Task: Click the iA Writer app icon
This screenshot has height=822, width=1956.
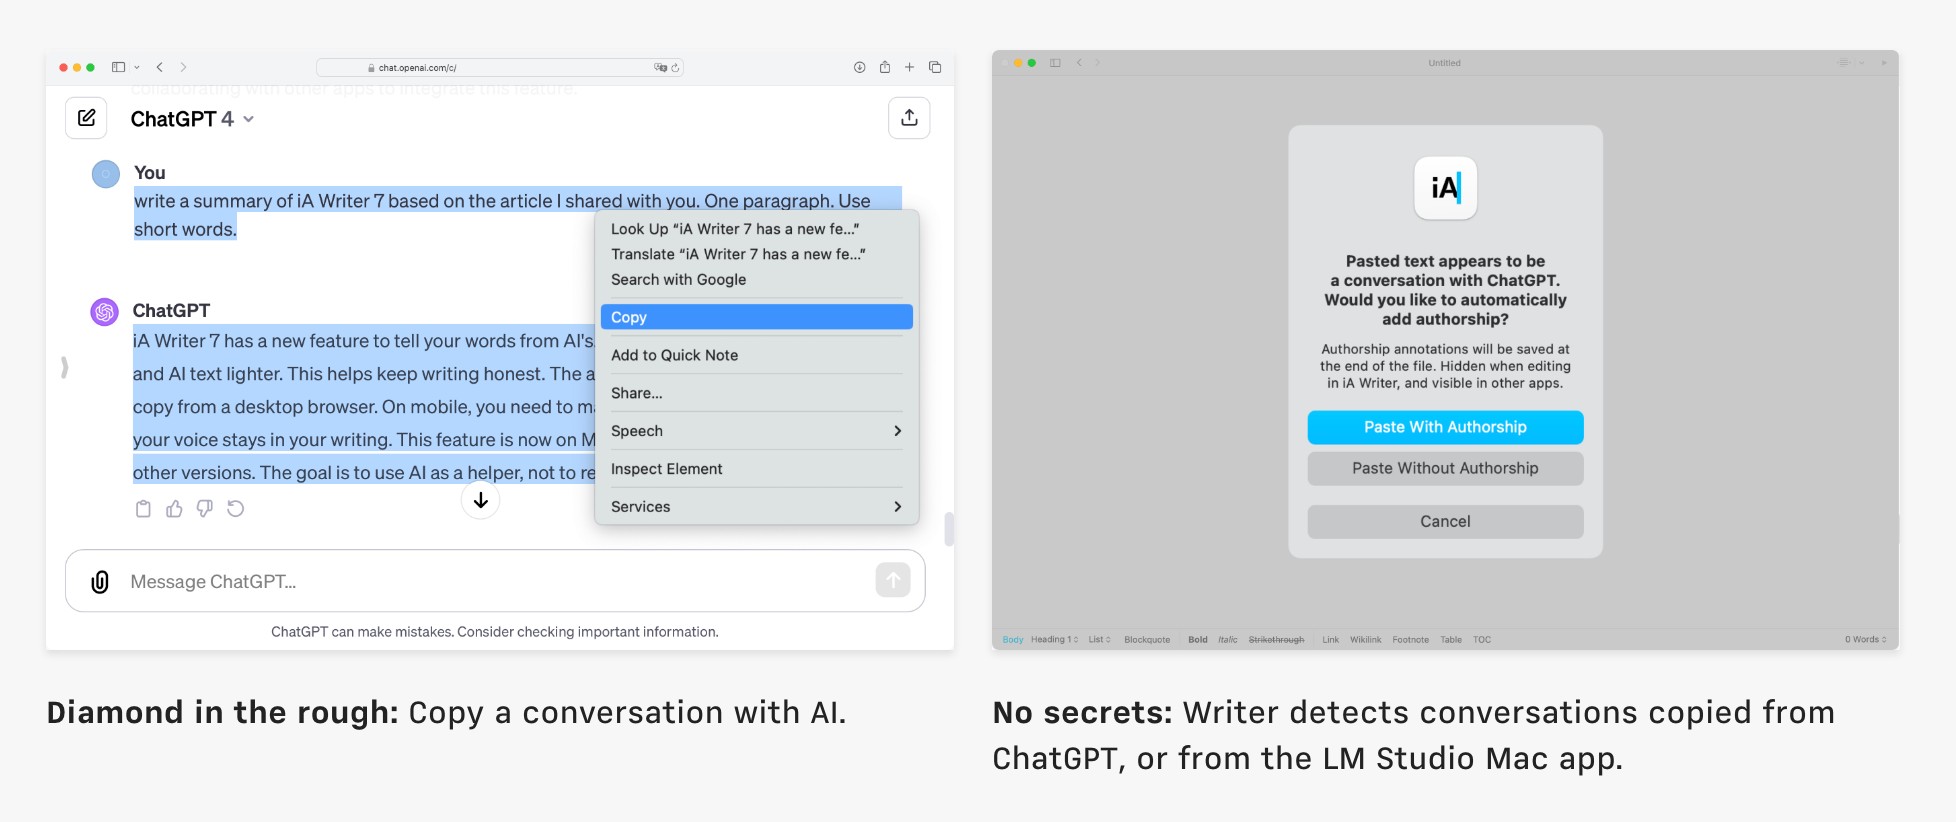Action: click(1445, 188)
